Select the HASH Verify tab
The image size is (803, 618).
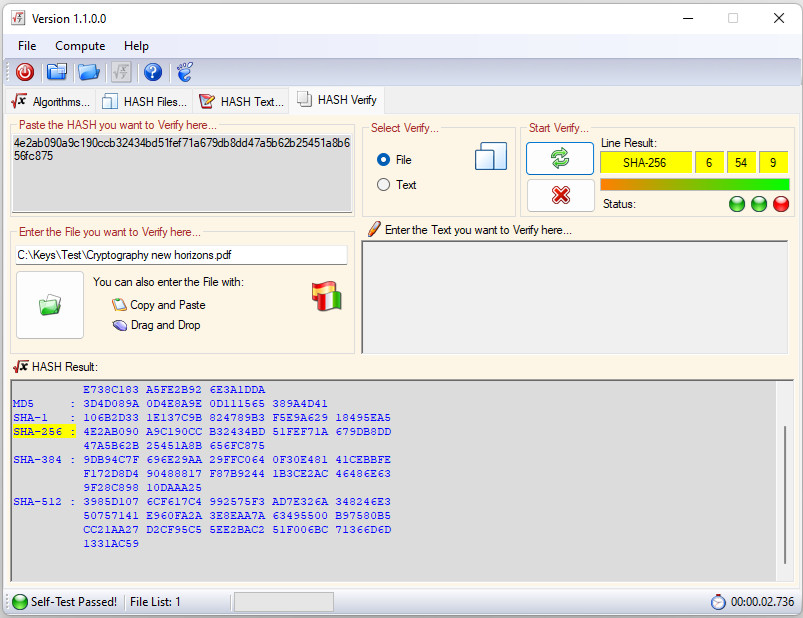337,100
